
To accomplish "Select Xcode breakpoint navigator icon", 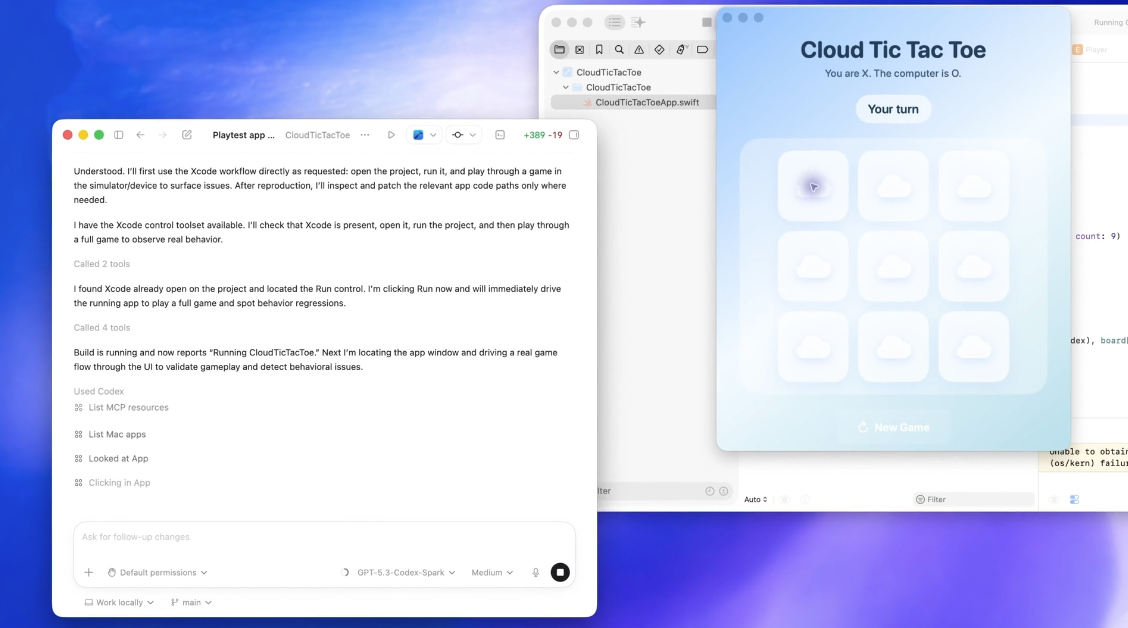I will pyautogui.click(x=702, y=50).
